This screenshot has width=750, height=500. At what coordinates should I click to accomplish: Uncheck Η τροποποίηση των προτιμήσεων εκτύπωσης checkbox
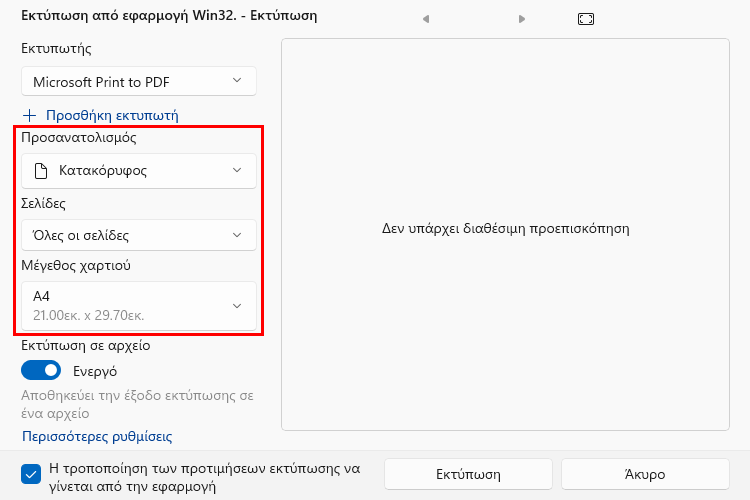click(x=31, y=475)
